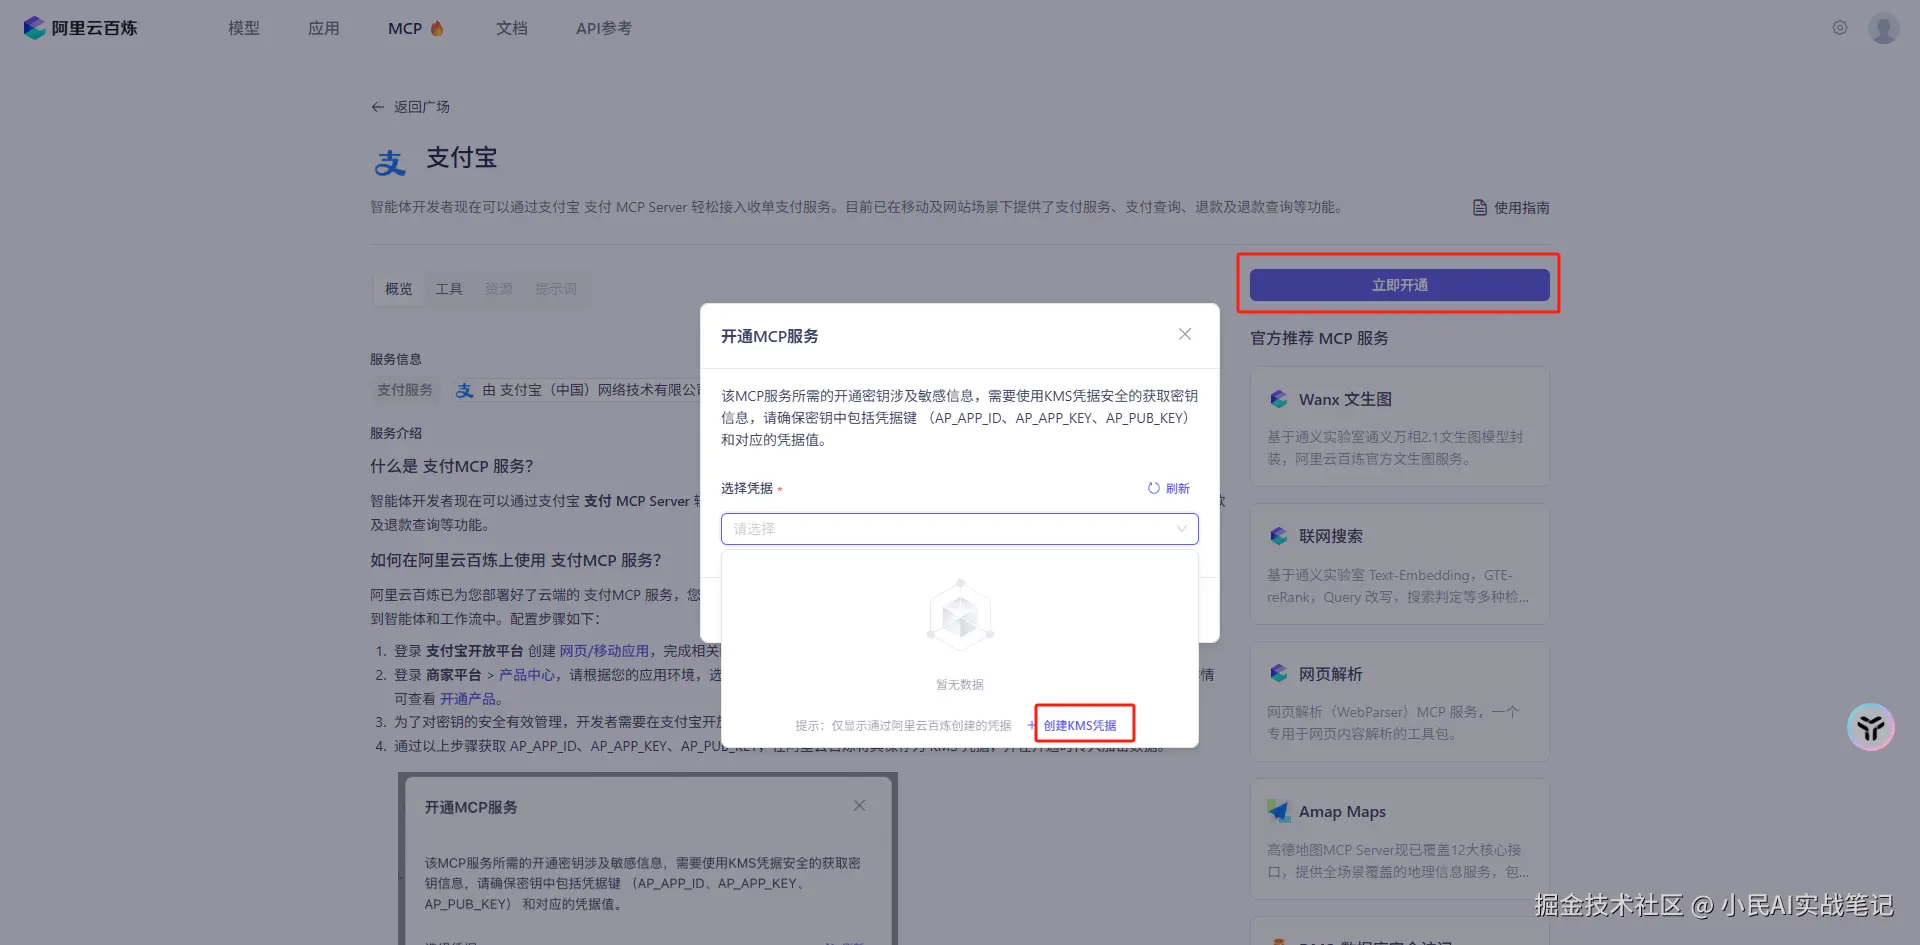The width and height of the screenshot is (1920, 945).
Task: Open the user avatar menu
Action: click(1884, 28)
